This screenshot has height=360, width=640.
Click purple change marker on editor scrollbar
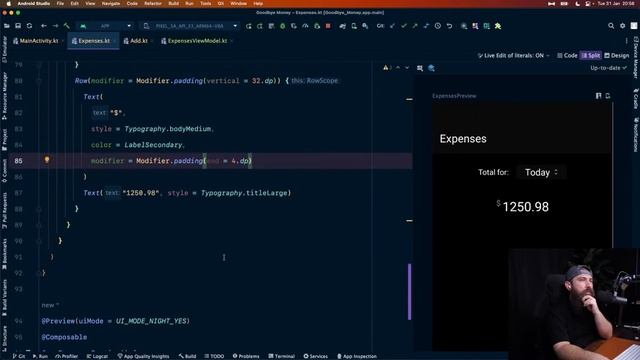(409, 291)
